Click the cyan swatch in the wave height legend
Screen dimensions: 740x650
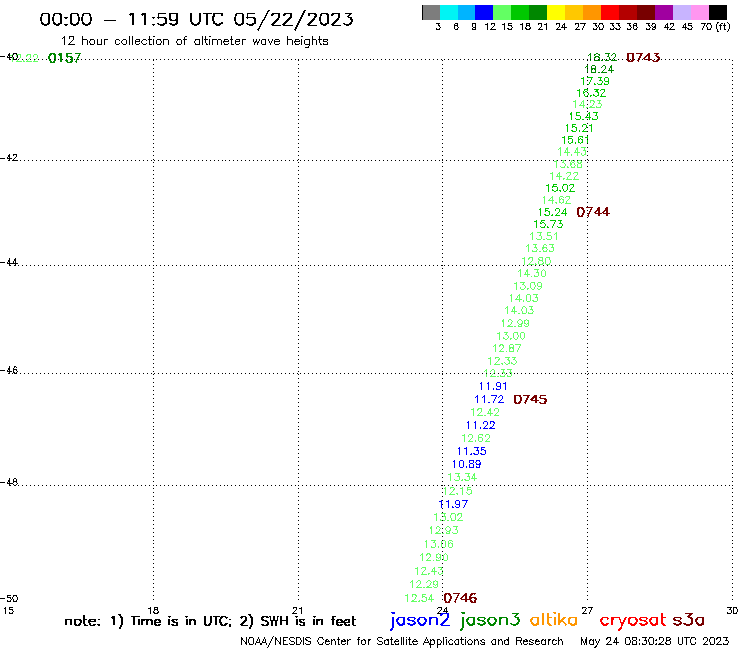(449, 12)
